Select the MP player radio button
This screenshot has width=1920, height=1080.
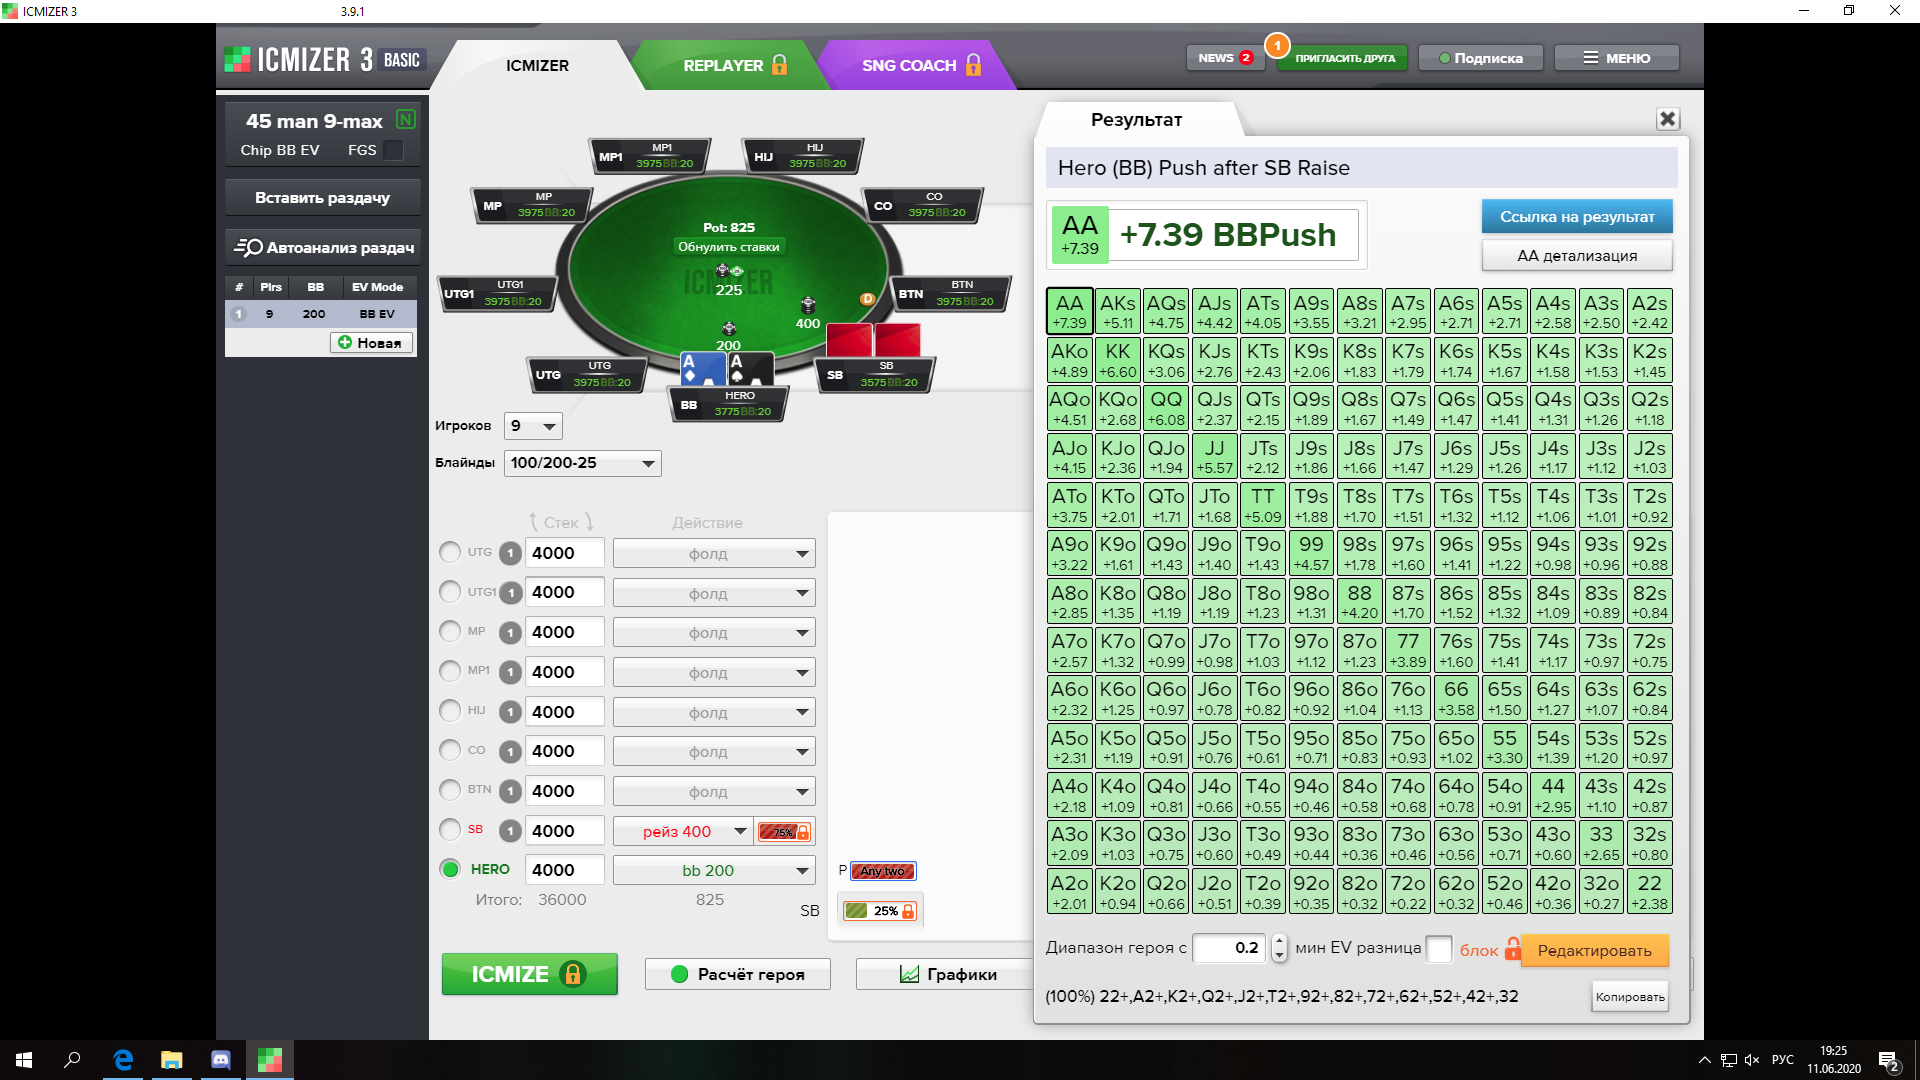[x=450, y=631]
